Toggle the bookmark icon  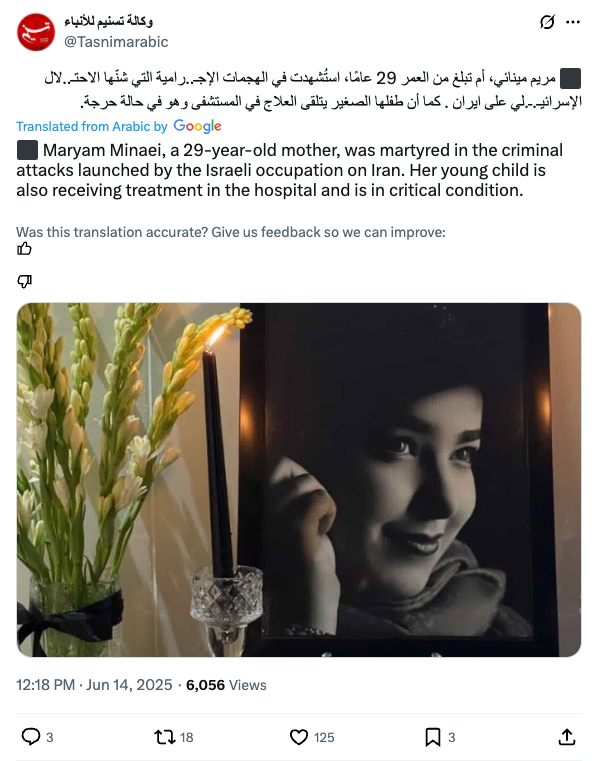pyautogui.click(x=432, y=737)
